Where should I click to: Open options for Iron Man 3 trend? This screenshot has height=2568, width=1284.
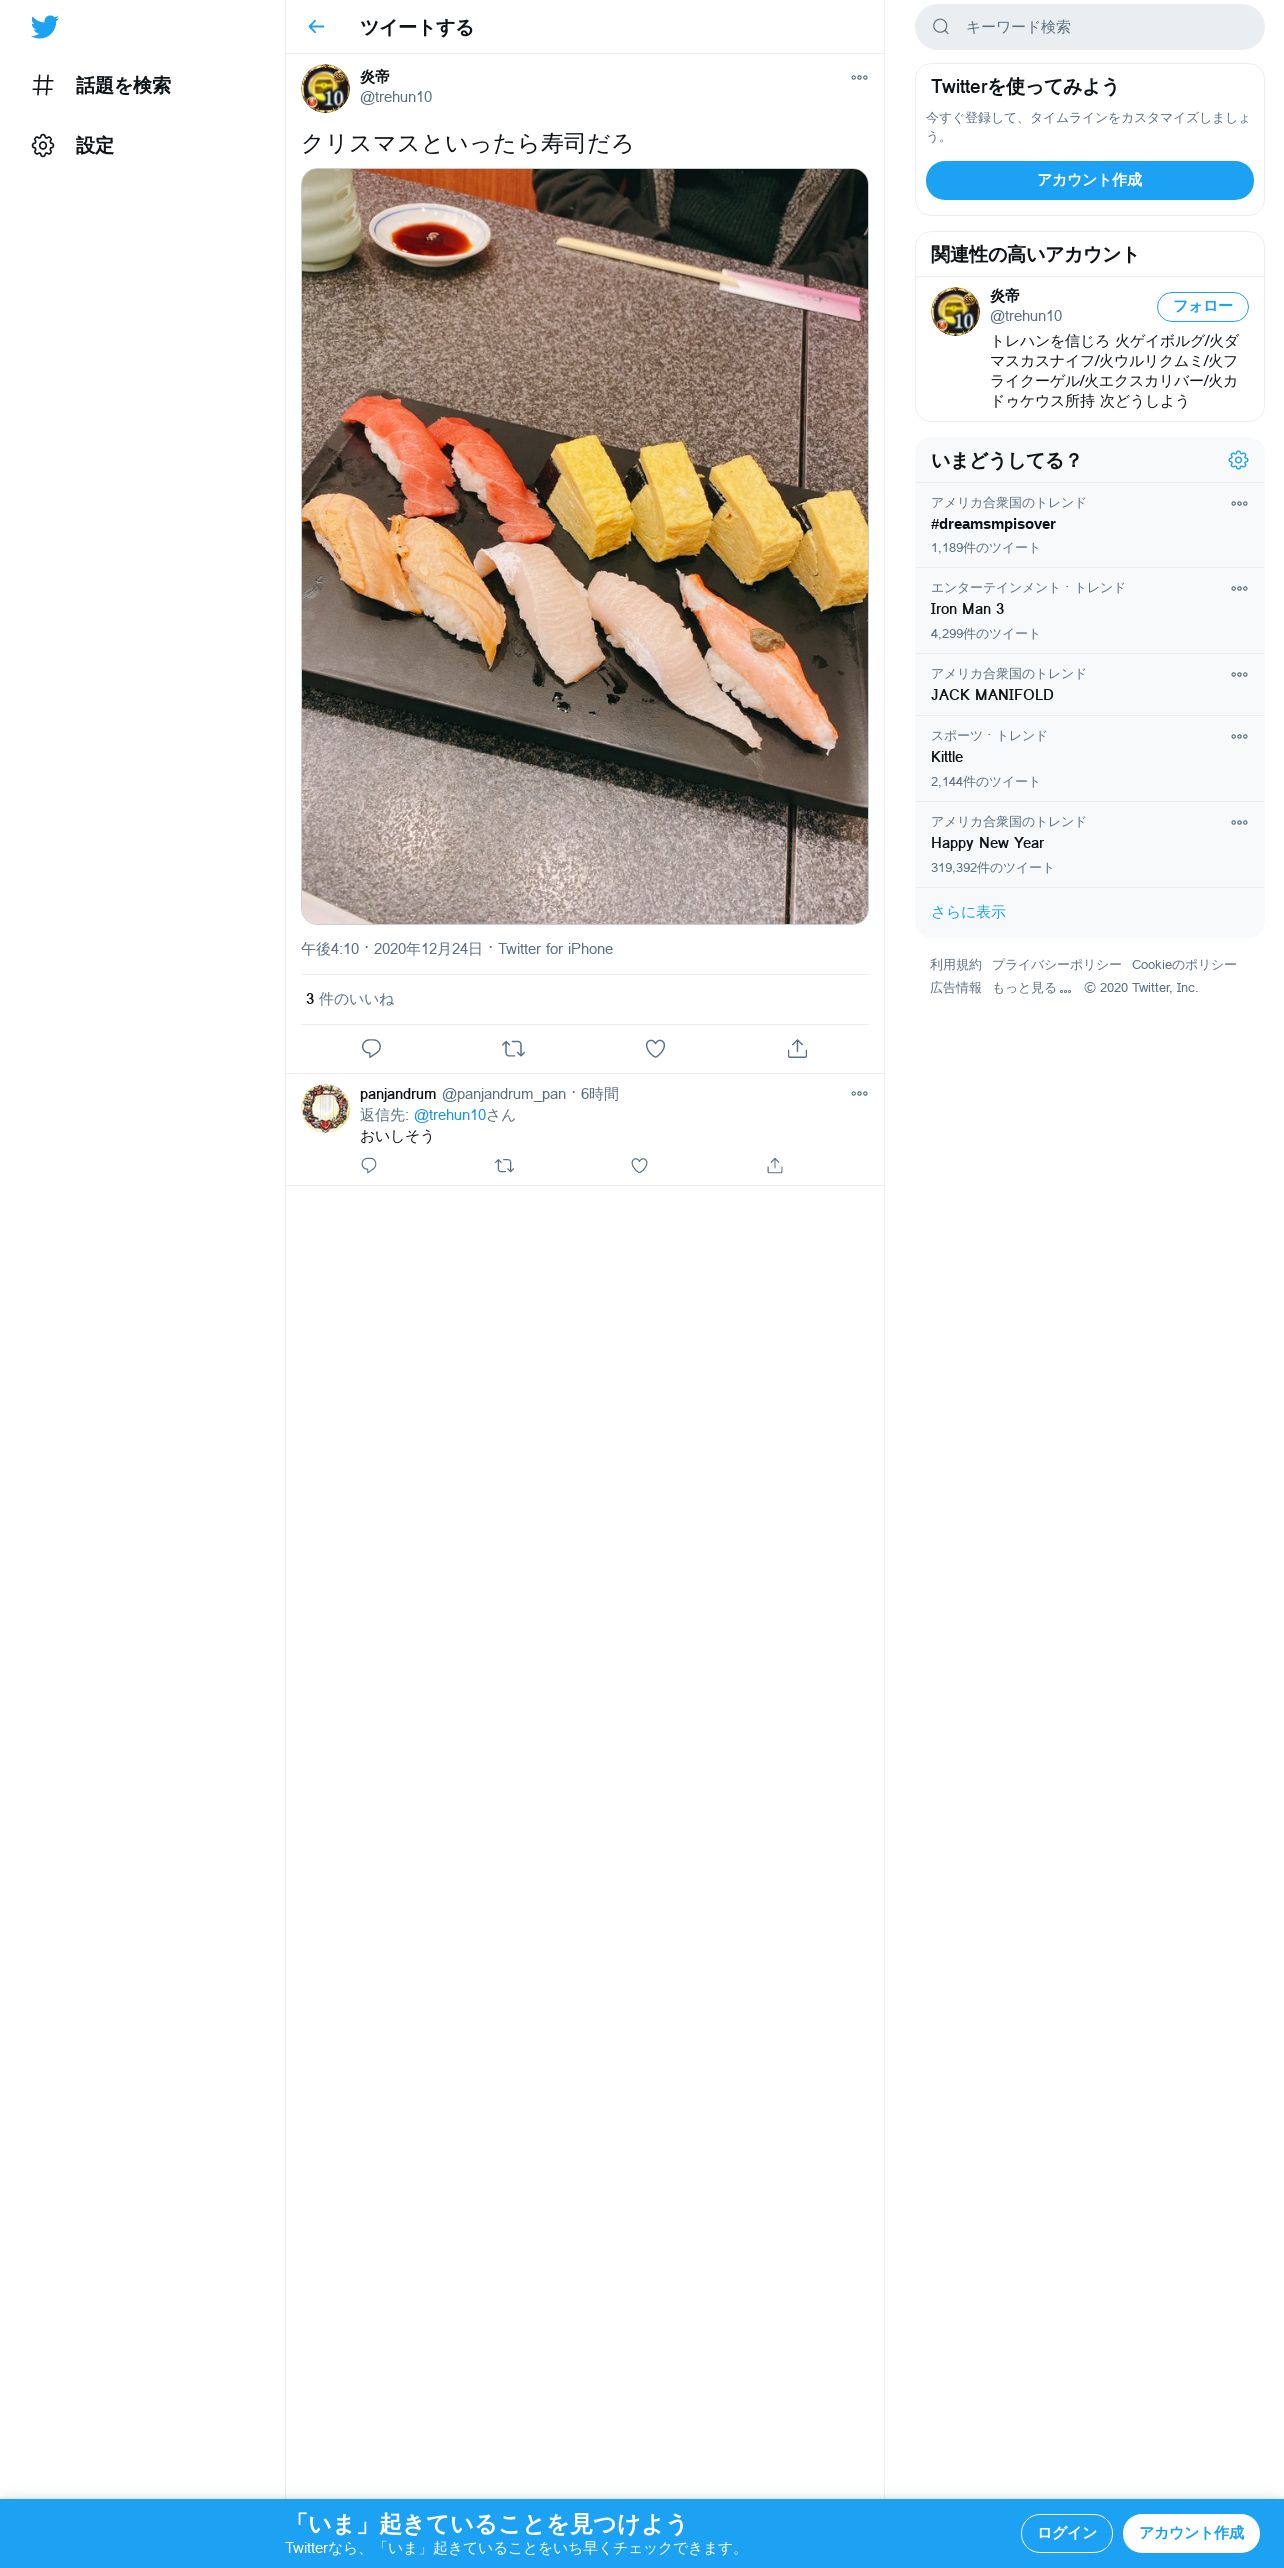pos(1239,588)
